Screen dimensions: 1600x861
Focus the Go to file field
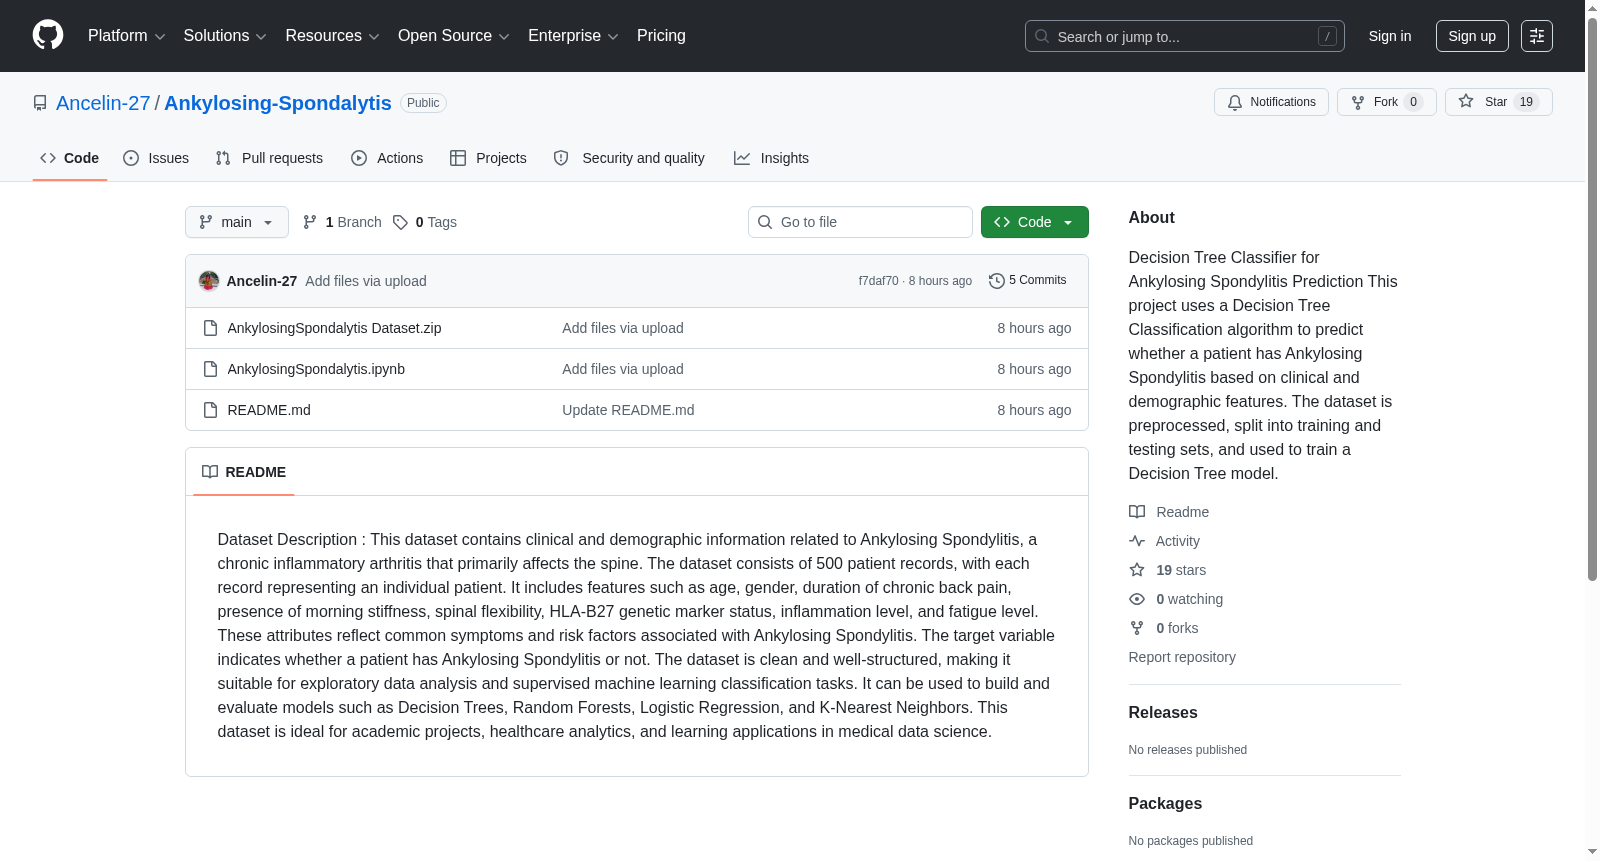(860, 222)
